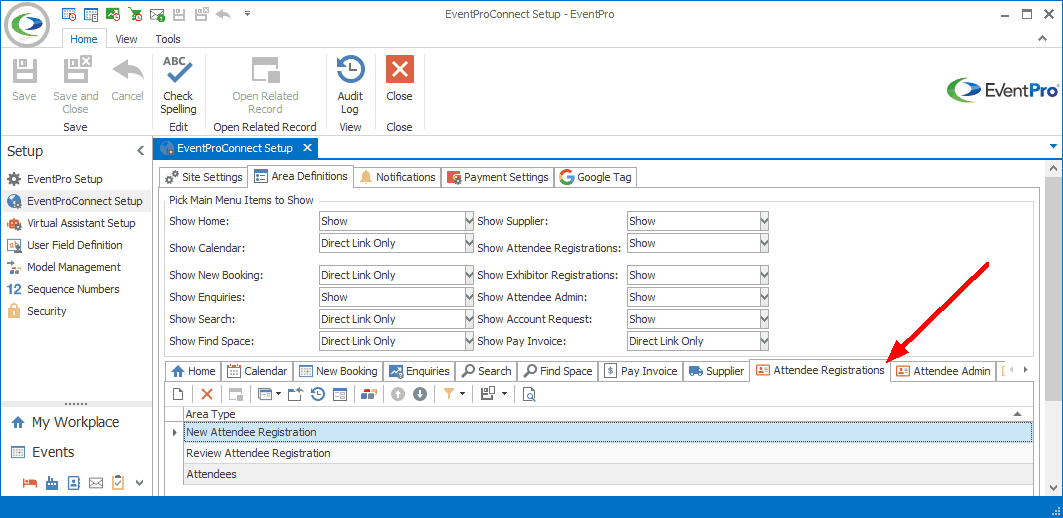Switch to the Payment Settings tab
1063x518 pixels.
coord(498,177)
